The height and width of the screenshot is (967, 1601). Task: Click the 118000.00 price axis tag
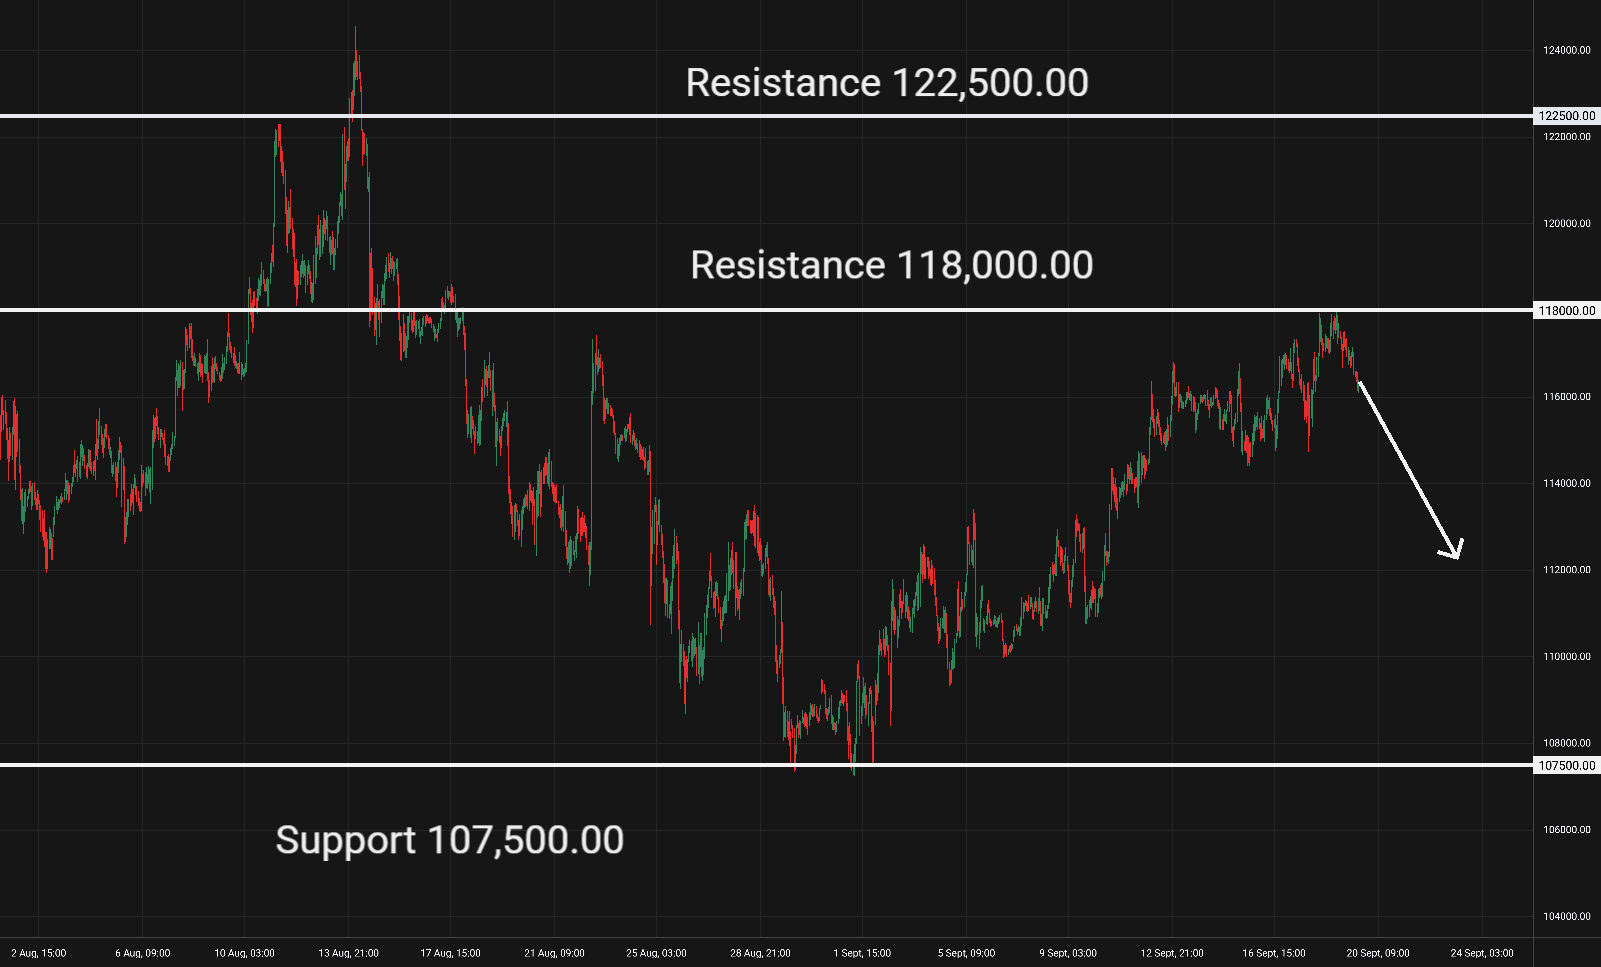(1566, 311)
